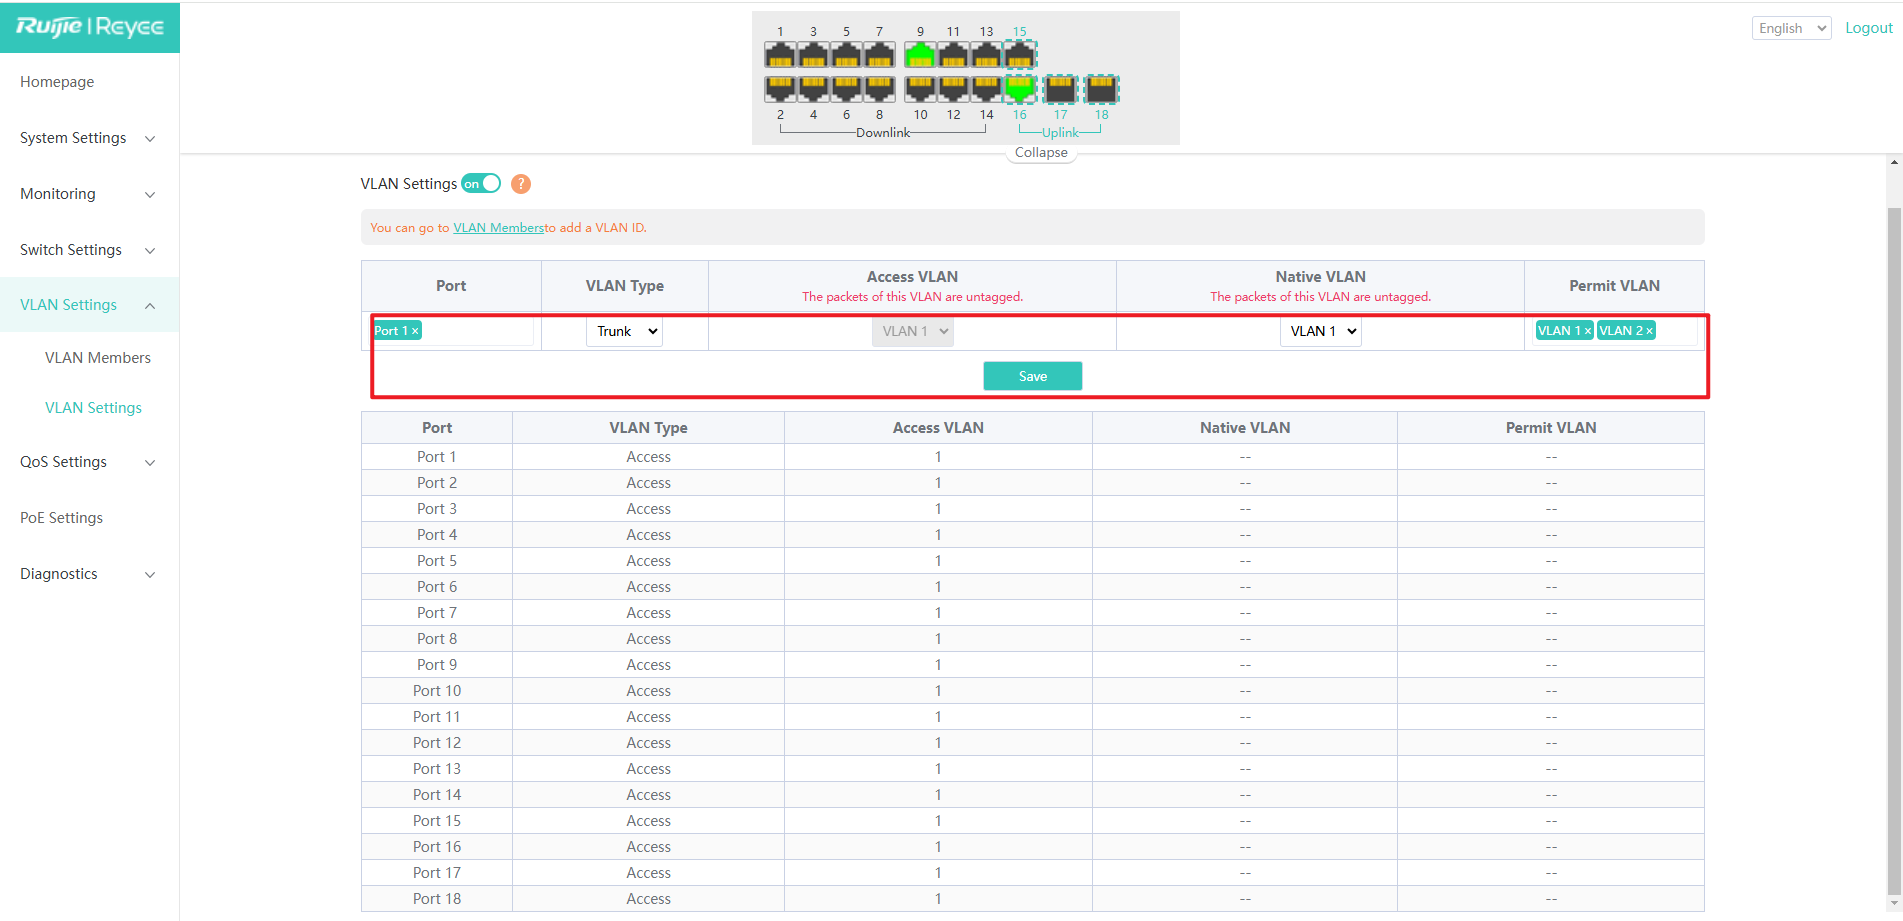Viewport: 1903px width, 921px height.
Task: Click the Save button
Action: point(1032,376)
